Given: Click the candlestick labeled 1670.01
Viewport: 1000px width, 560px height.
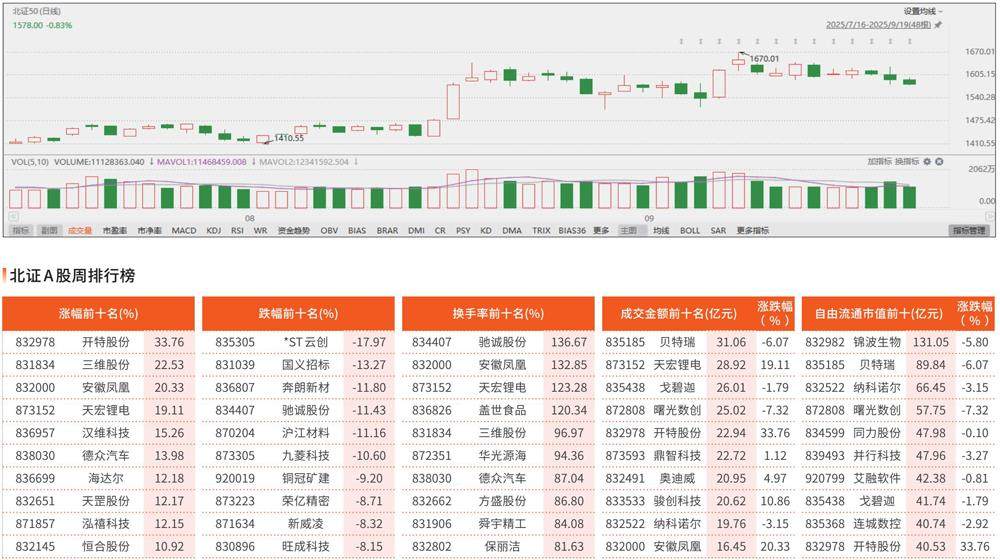Looking at the screenshot, I should 739,61.
